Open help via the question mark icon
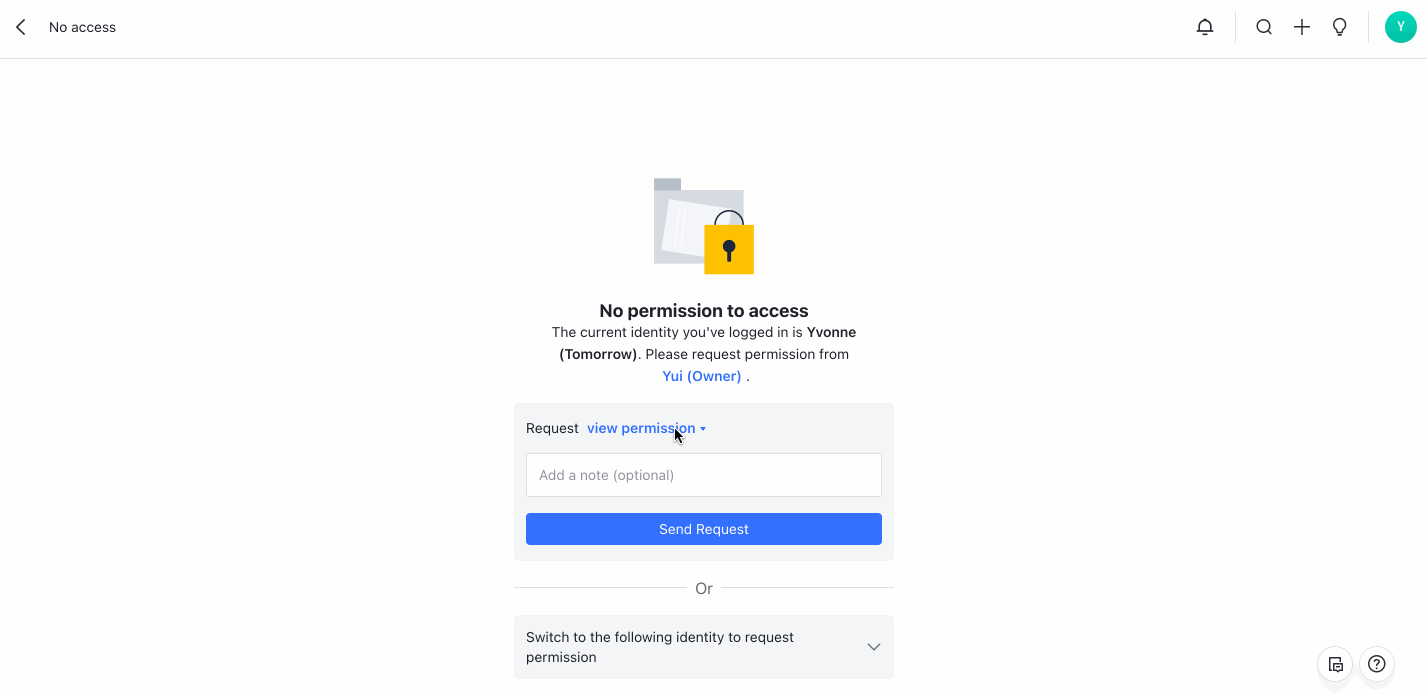 click(1376, 663)
